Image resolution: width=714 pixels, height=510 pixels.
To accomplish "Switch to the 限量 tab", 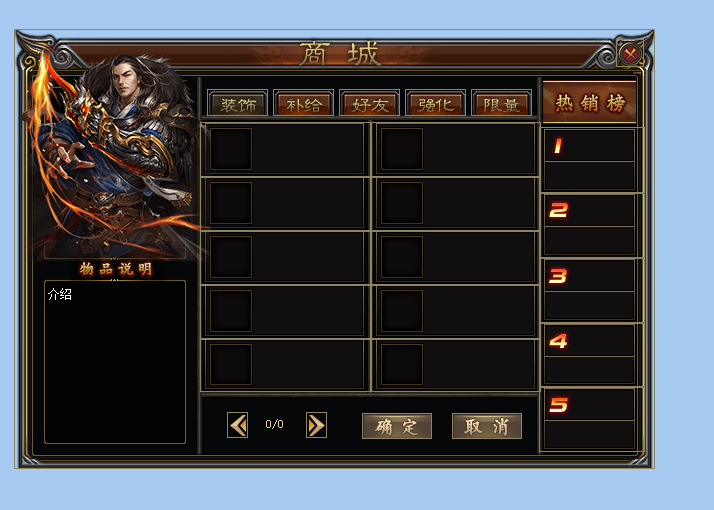I will pos(502,103).
